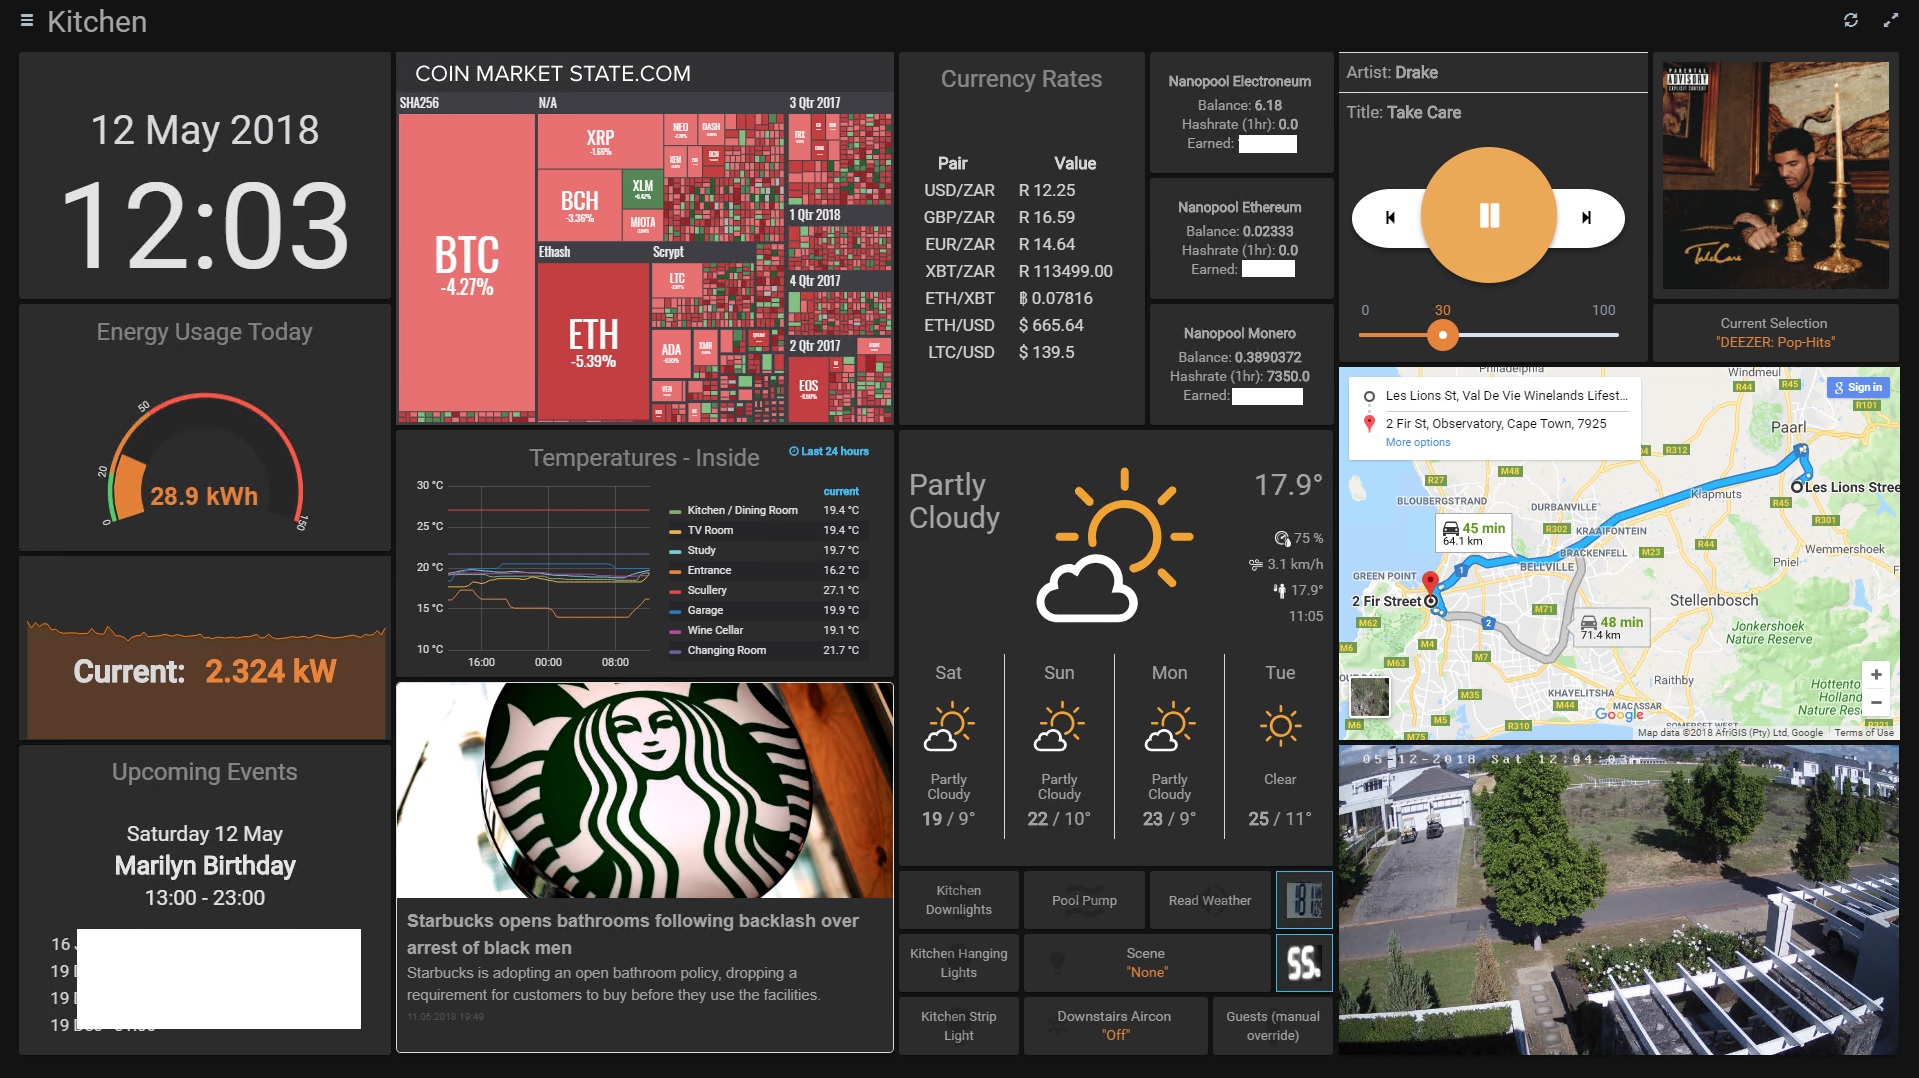
Task: Open the white-digit display image tile beside Scene
Action: click(1305, 963)
